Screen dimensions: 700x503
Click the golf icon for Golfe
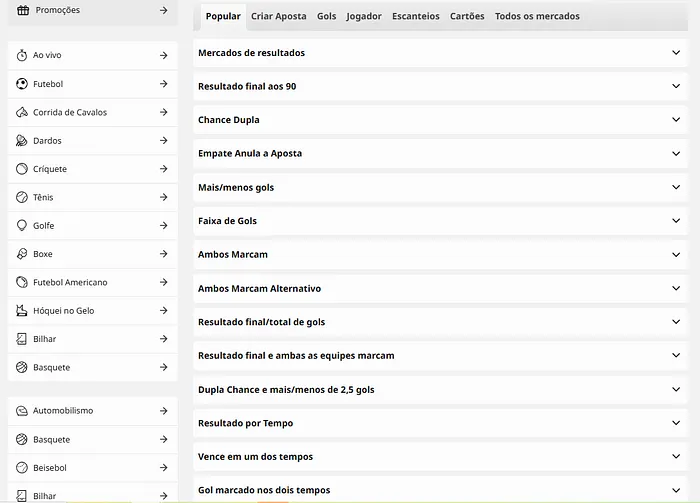tap(22, 225)
